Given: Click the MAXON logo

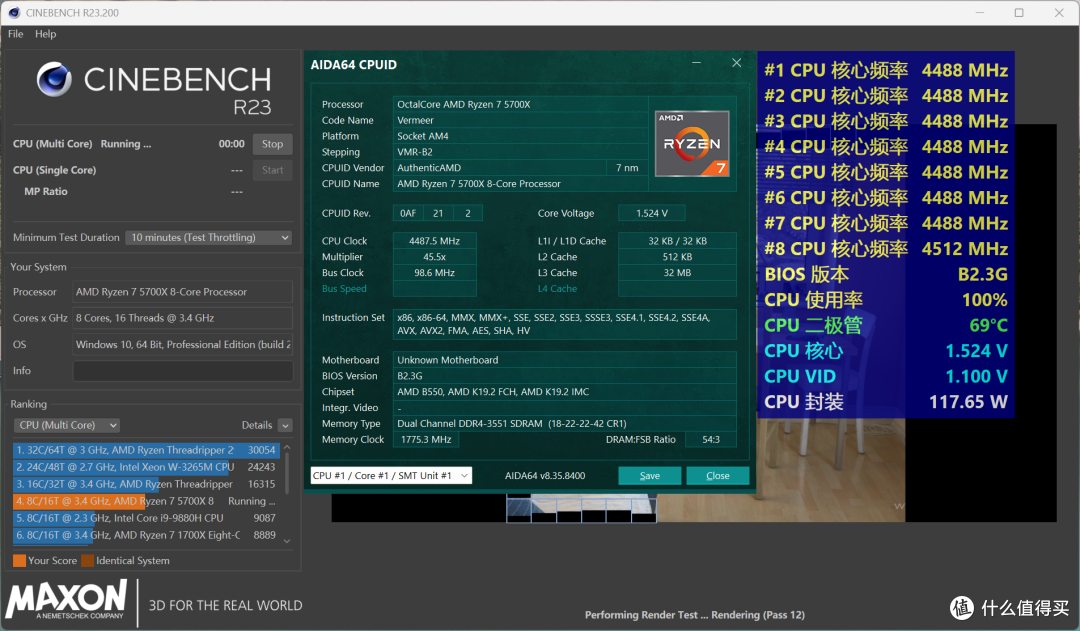Looking at the screenshot, I should point(67,599).
